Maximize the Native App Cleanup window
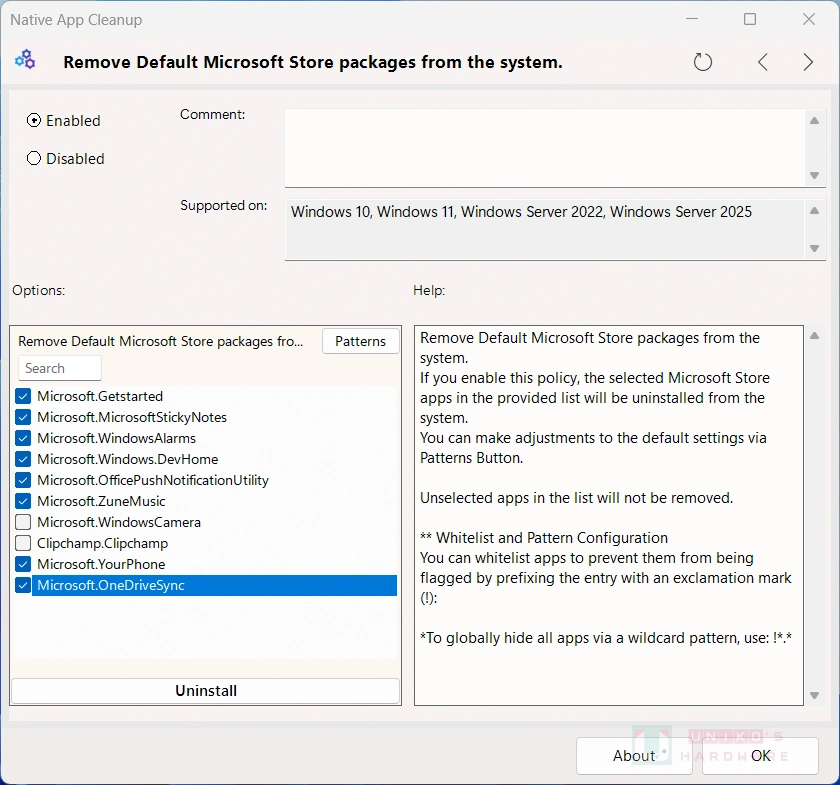The height and width of the screenshot is (785, 840). pos(750,19)
